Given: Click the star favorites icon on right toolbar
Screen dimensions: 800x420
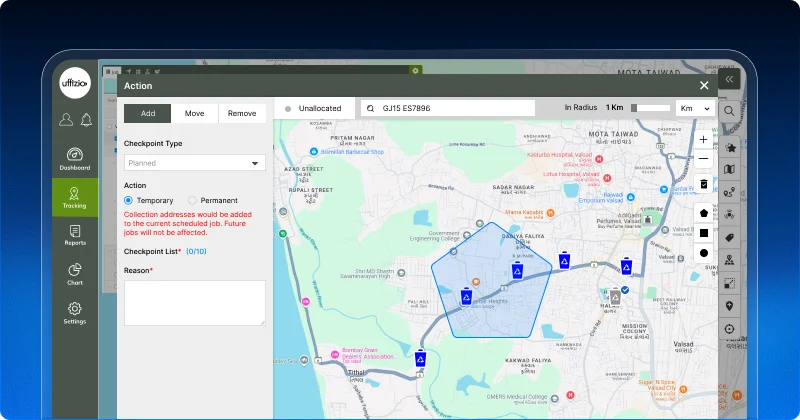Looking at the screenshot, I should click(x=730, y=147).
